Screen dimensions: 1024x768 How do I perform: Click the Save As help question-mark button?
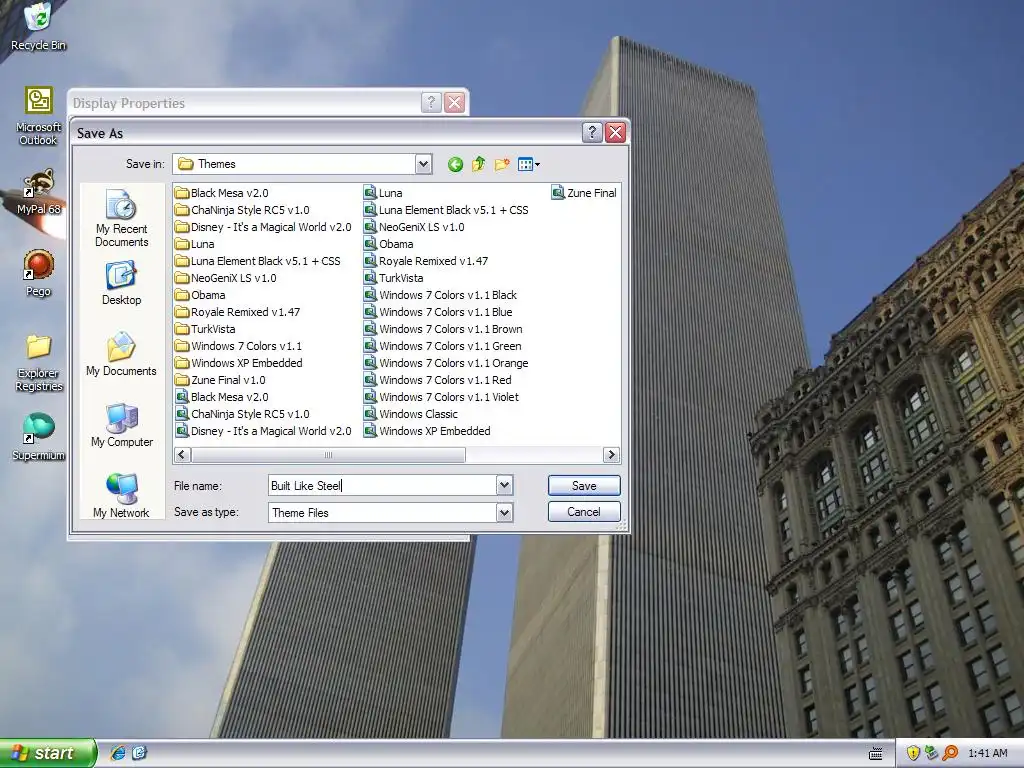592,133
